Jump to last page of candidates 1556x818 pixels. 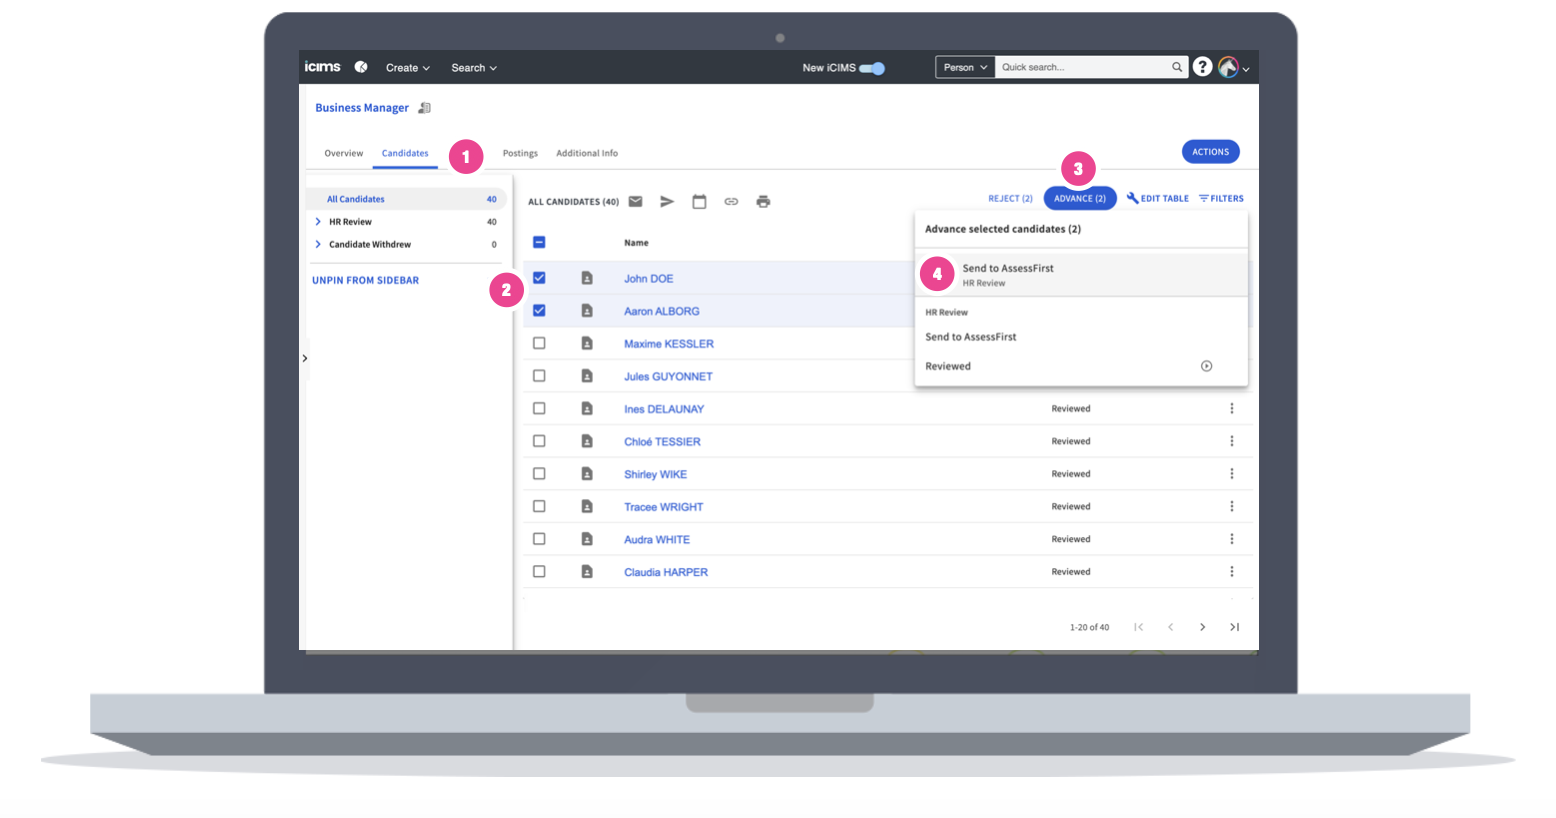pyautogui.click(x=1234, y=627)
